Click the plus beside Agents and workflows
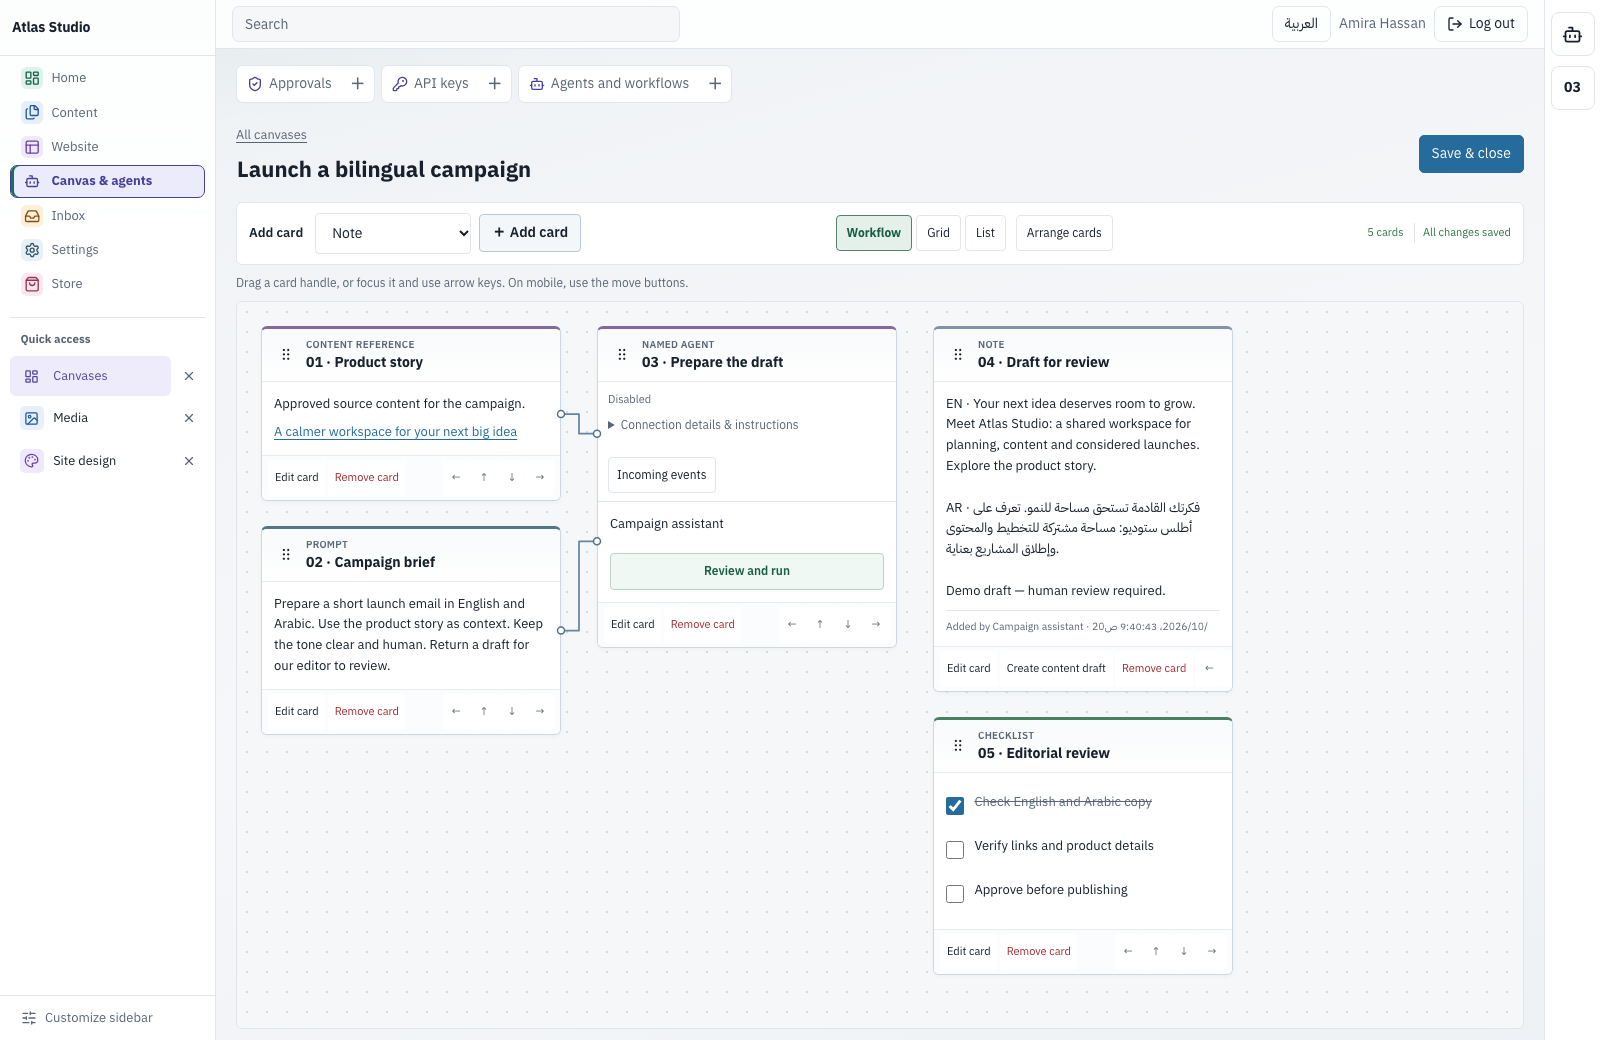This screenshot has height=1040, width=1600. pos(715,84)
